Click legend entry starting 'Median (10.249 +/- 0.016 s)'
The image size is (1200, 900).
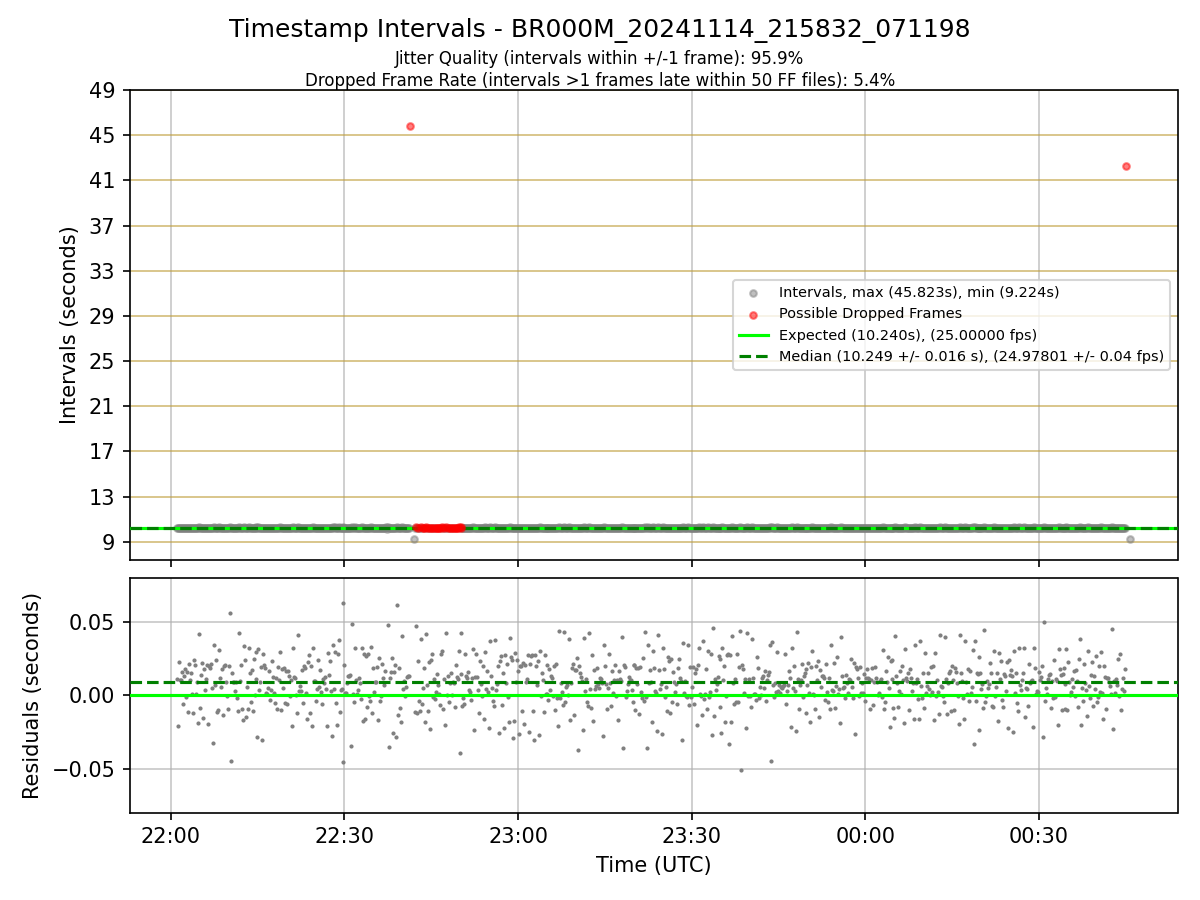click(971, 356)
